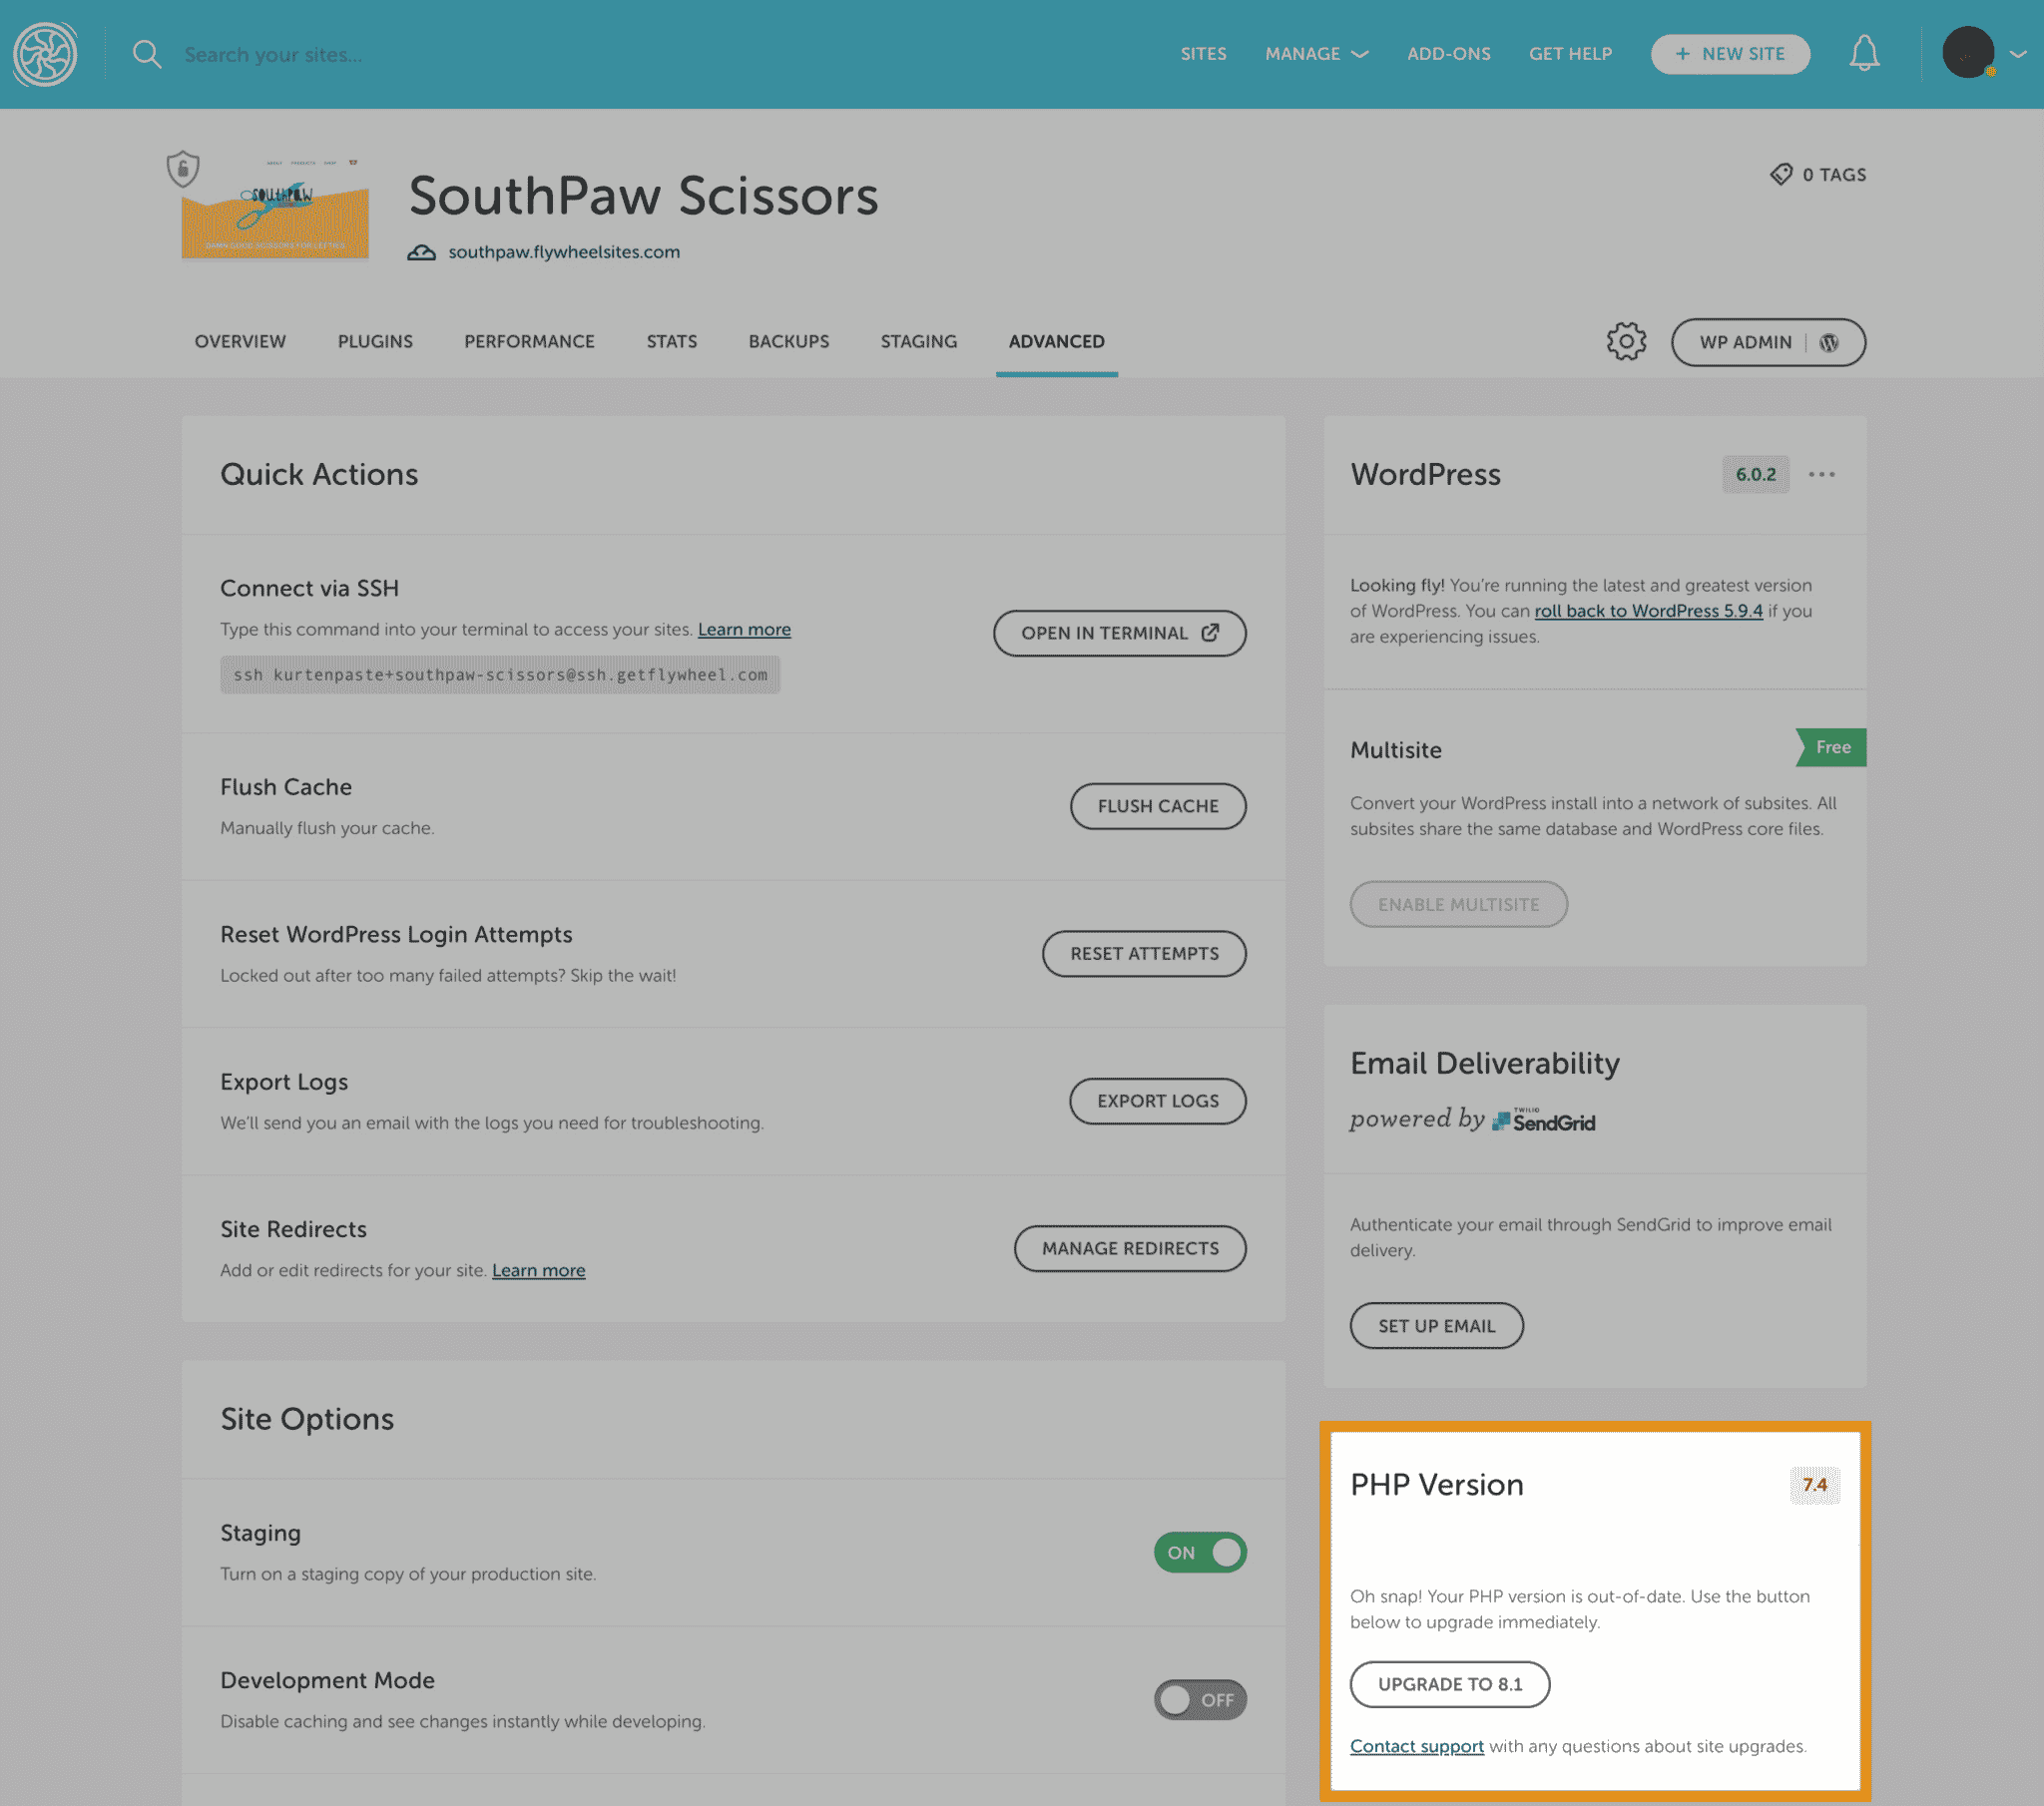The height and width of the screenshot is (1806, 2044).
Task: Enable Development Mode toggle
Action: [x=1199, y=1699]
